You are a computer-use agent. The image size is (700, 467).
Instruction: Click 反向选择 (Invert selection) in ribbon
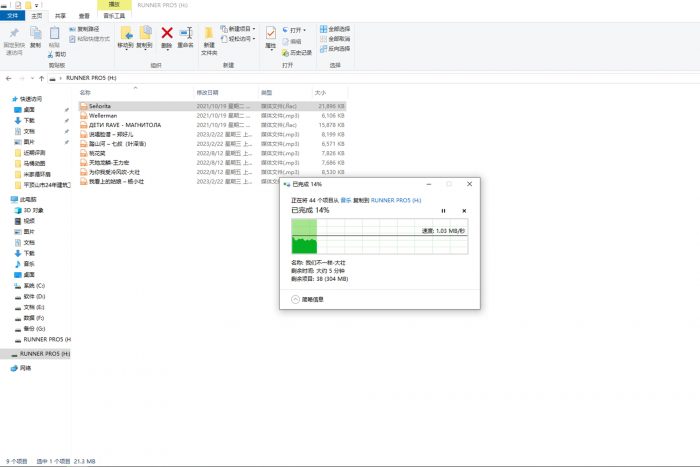tap(336, 47)
